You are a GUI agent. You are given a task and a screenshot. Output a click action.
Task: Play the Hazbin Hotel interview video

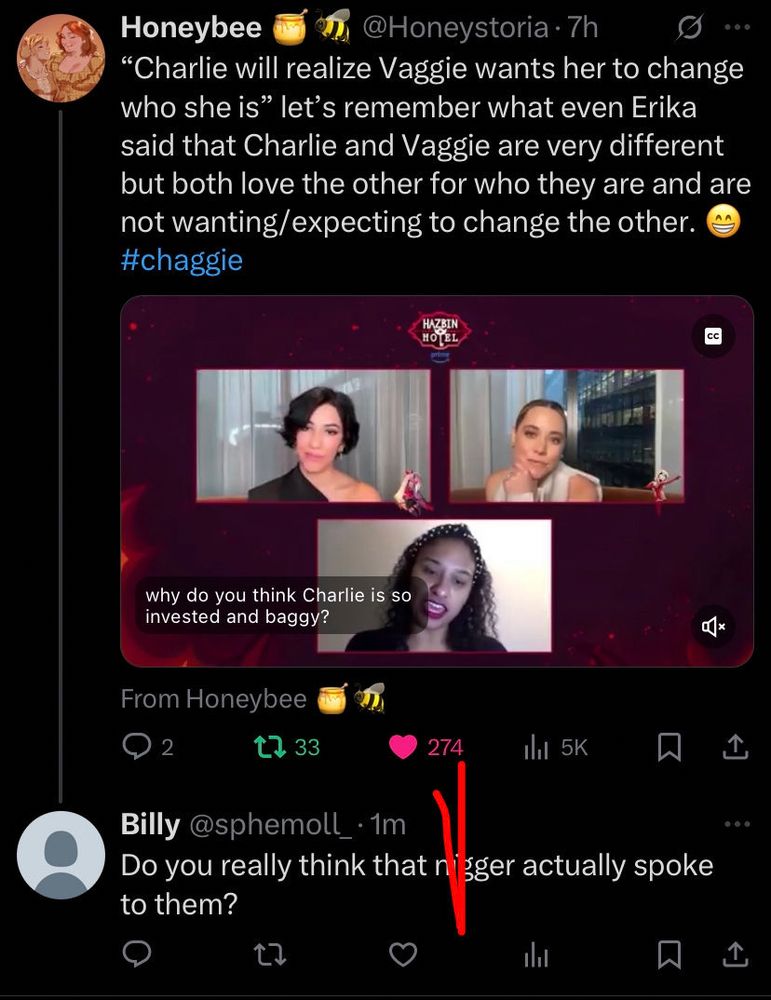436,480
